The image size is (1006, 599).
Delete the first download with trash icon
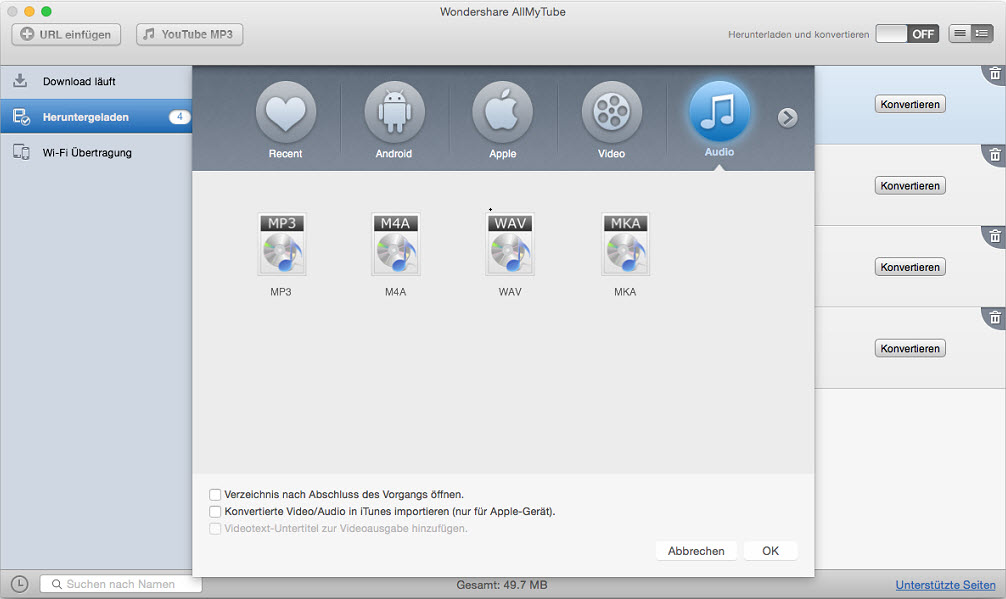(x=995, y=73)
